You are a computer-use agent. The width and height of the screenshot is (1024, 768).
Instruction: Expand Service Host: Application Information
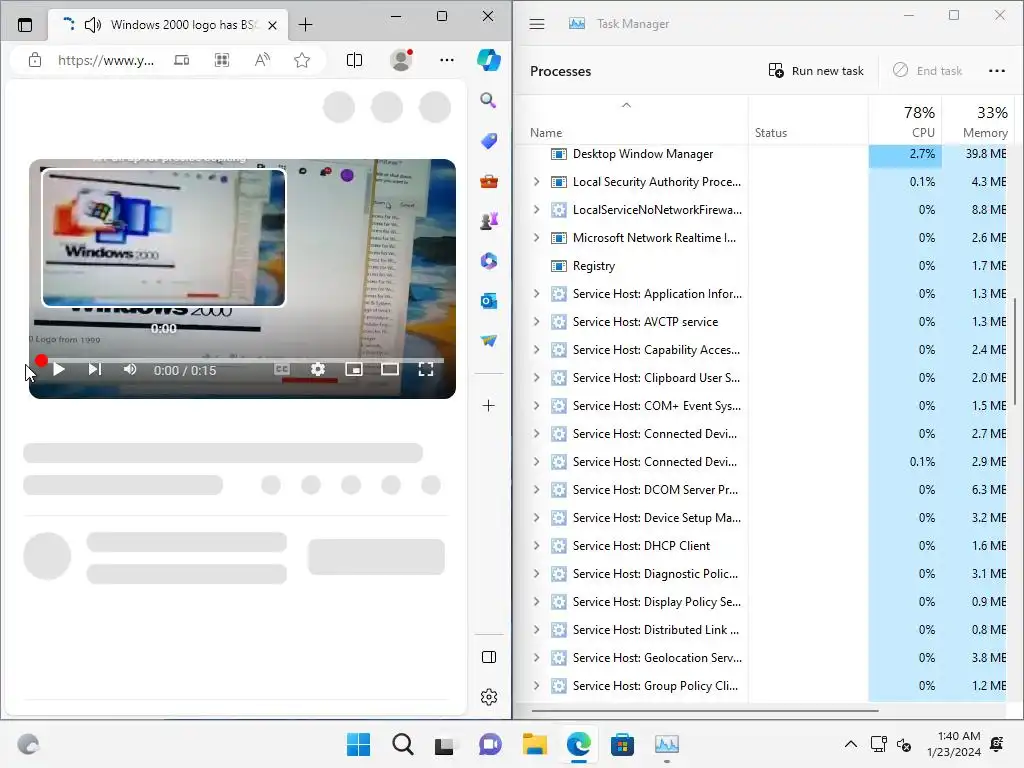(536, 294)
